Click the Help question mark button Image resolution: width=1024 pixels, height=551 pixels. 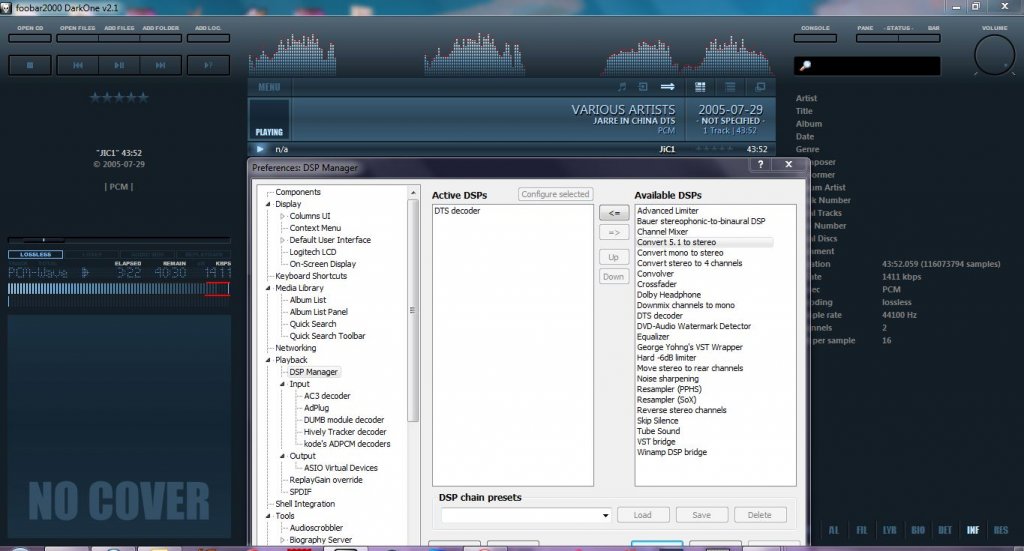pyautogui.click(x=760, y=165)
